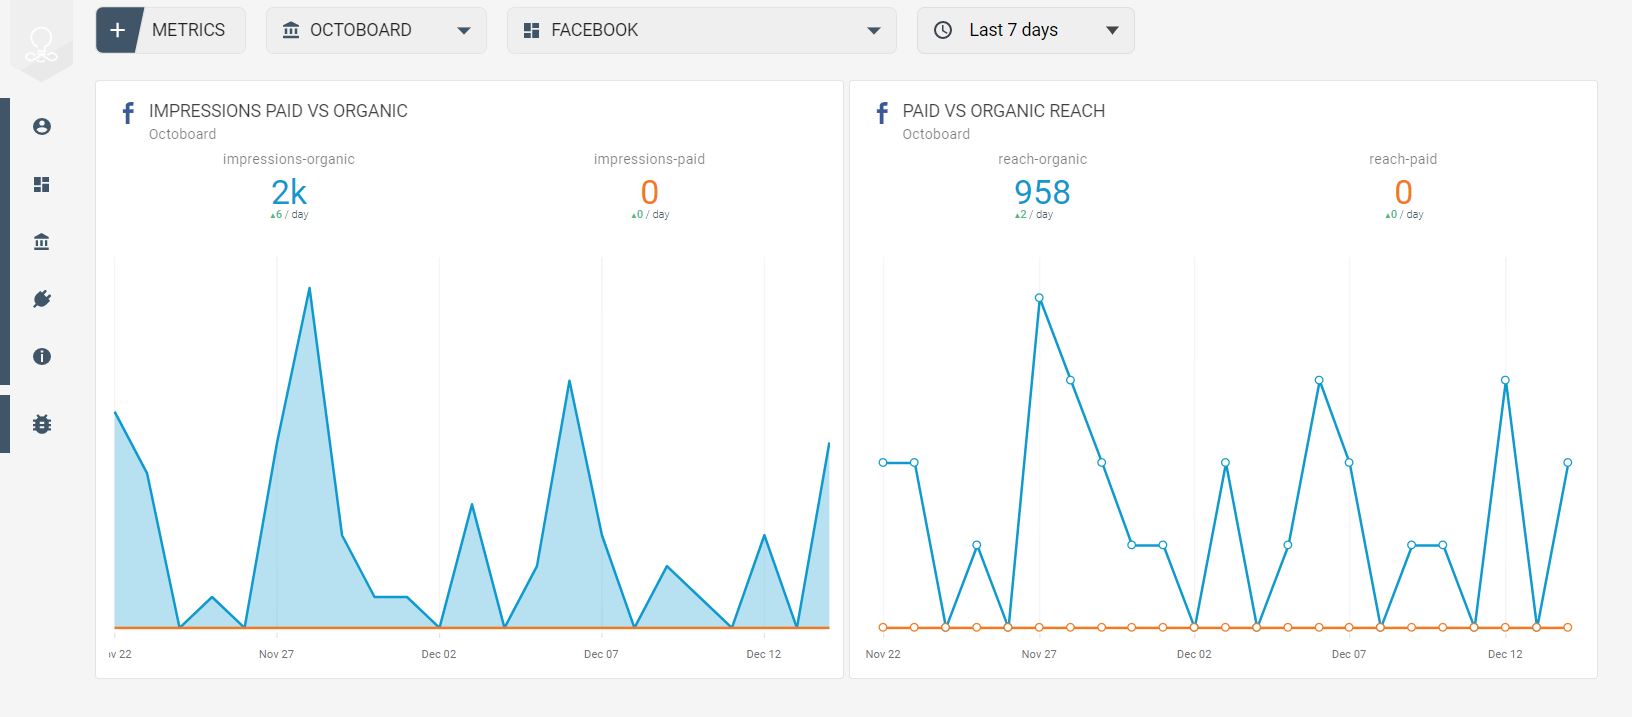1632x717 pixels.
Task: Click the plus icon beside METRICS
Action: coord(118,30)
